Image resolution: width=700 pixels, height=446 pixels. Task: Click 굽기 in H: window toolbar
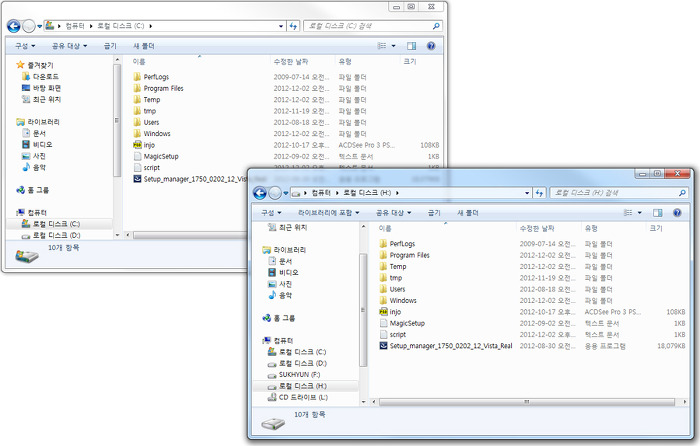point(434,213)
